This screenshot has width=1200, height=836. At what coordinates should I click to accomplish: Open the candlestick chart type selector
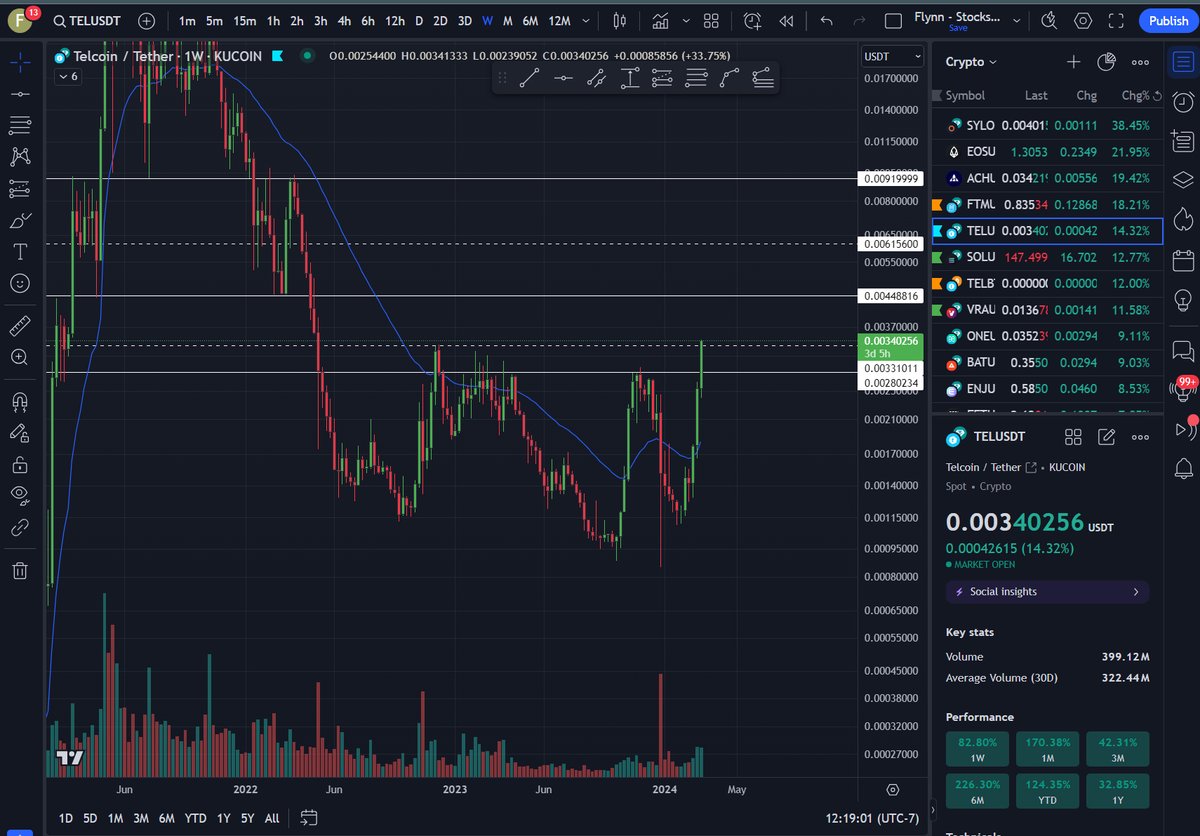tap(619, 21)
